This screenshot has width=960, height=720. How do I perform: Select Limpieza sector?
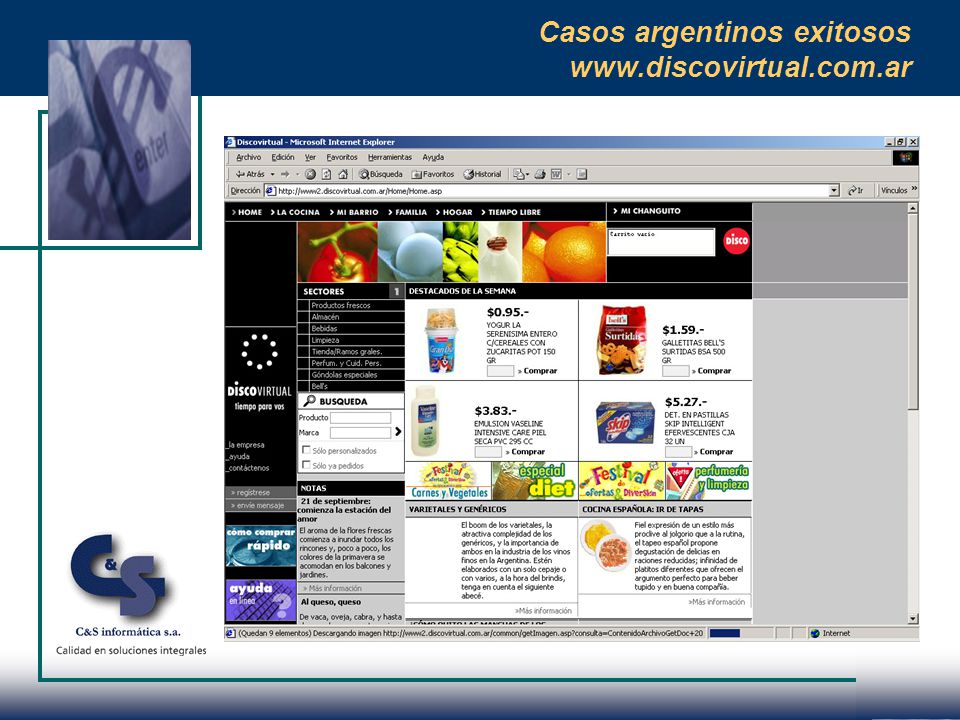click(x=325, y=340)
